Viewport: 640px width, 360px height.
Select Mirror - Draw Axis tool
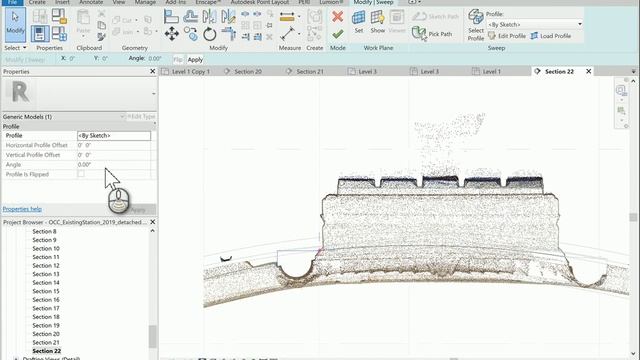(x=228, y=17)
